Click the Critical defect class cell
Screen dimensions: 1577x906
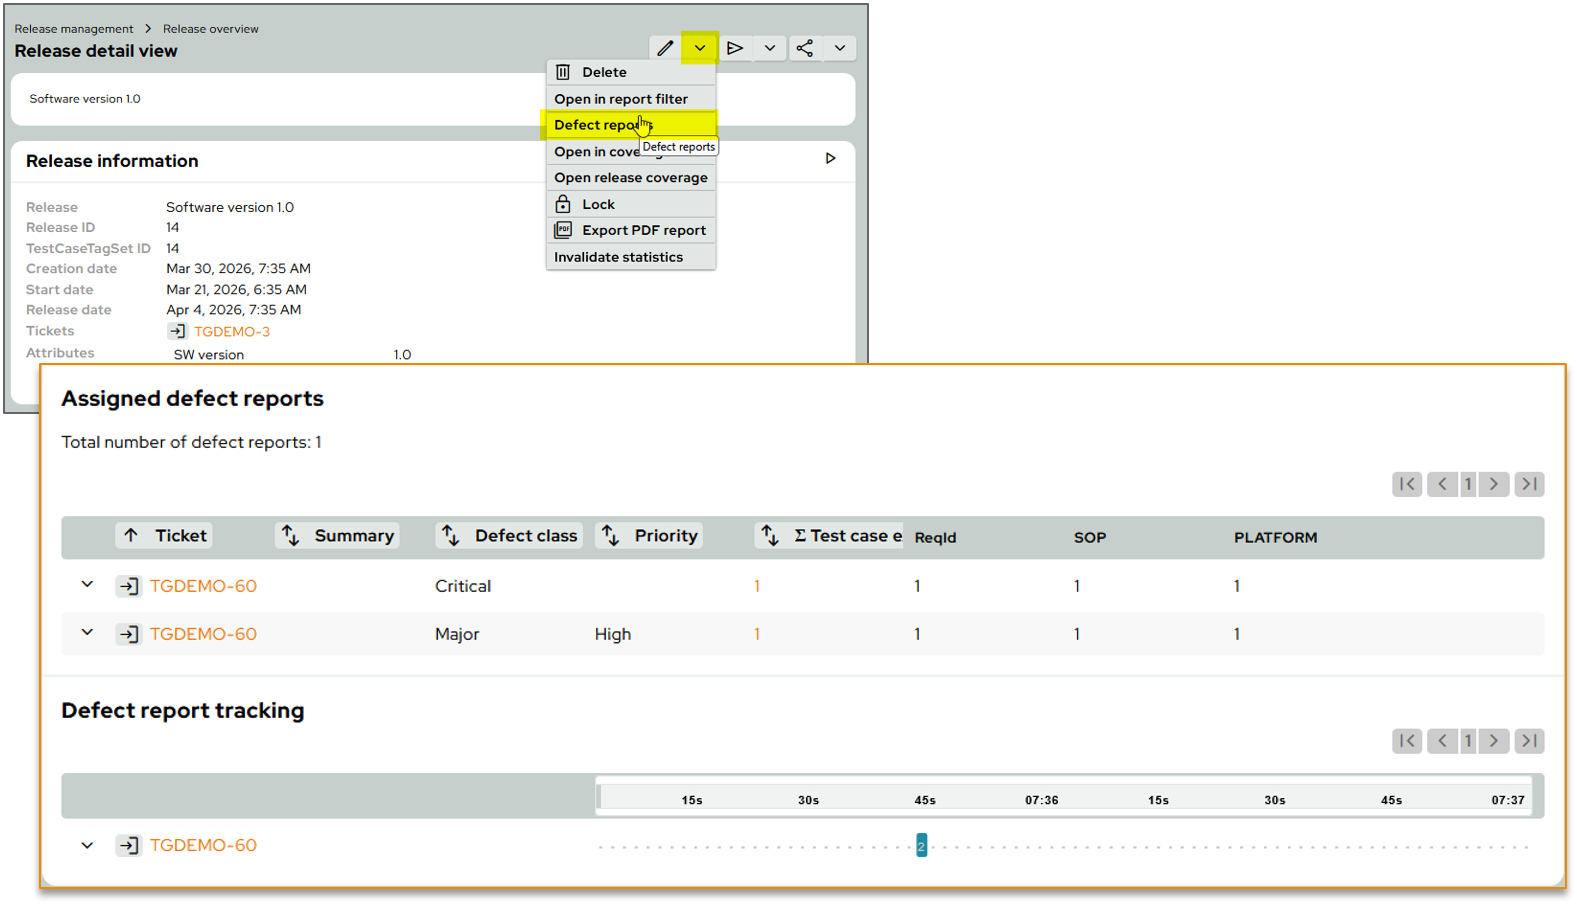click(x=463, y=586)
